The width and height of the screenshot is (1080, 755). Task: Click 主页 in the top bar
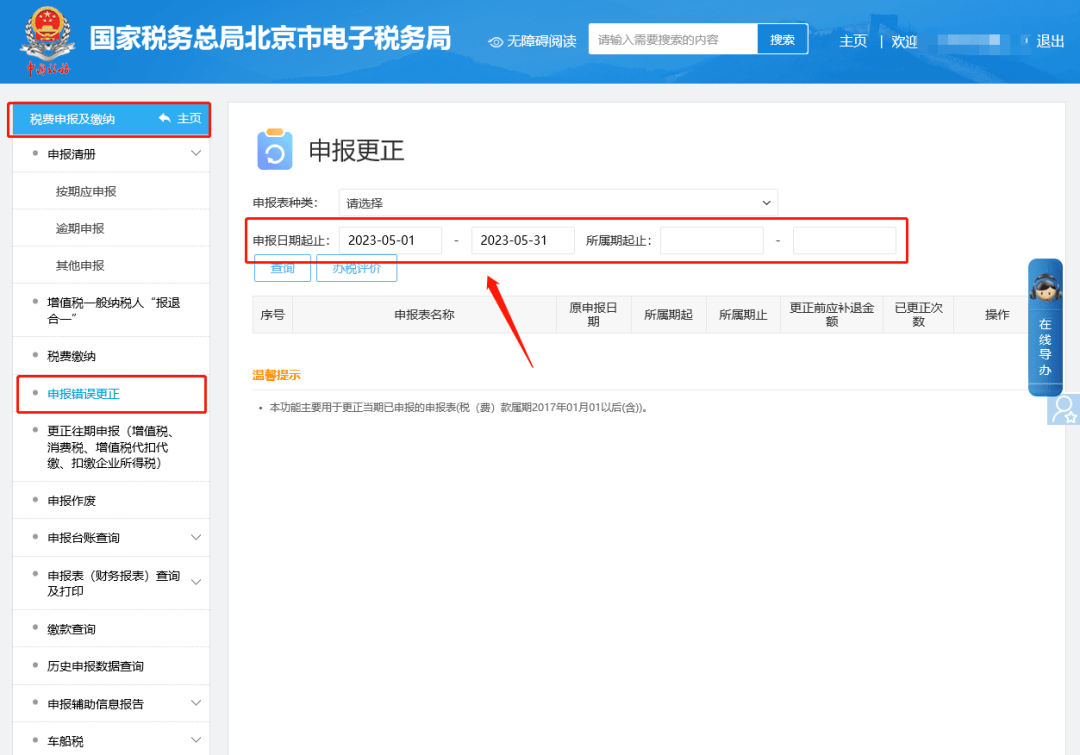853,41
